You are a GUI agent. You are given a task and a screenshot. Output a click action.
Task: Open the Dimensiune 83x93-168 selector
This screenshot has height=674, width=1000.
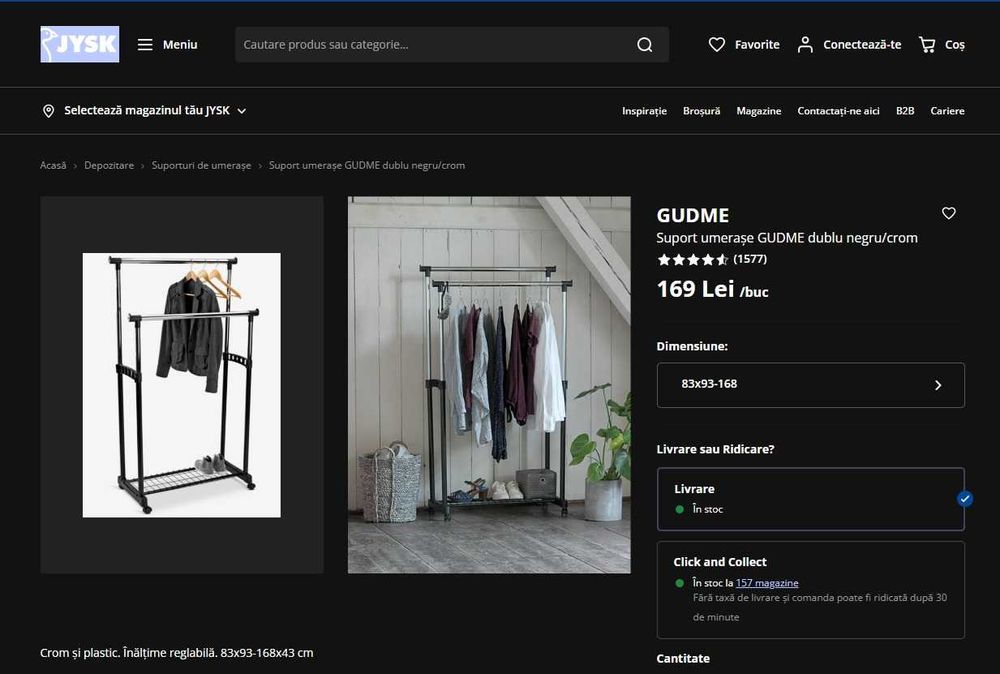[x=811, y=385]
